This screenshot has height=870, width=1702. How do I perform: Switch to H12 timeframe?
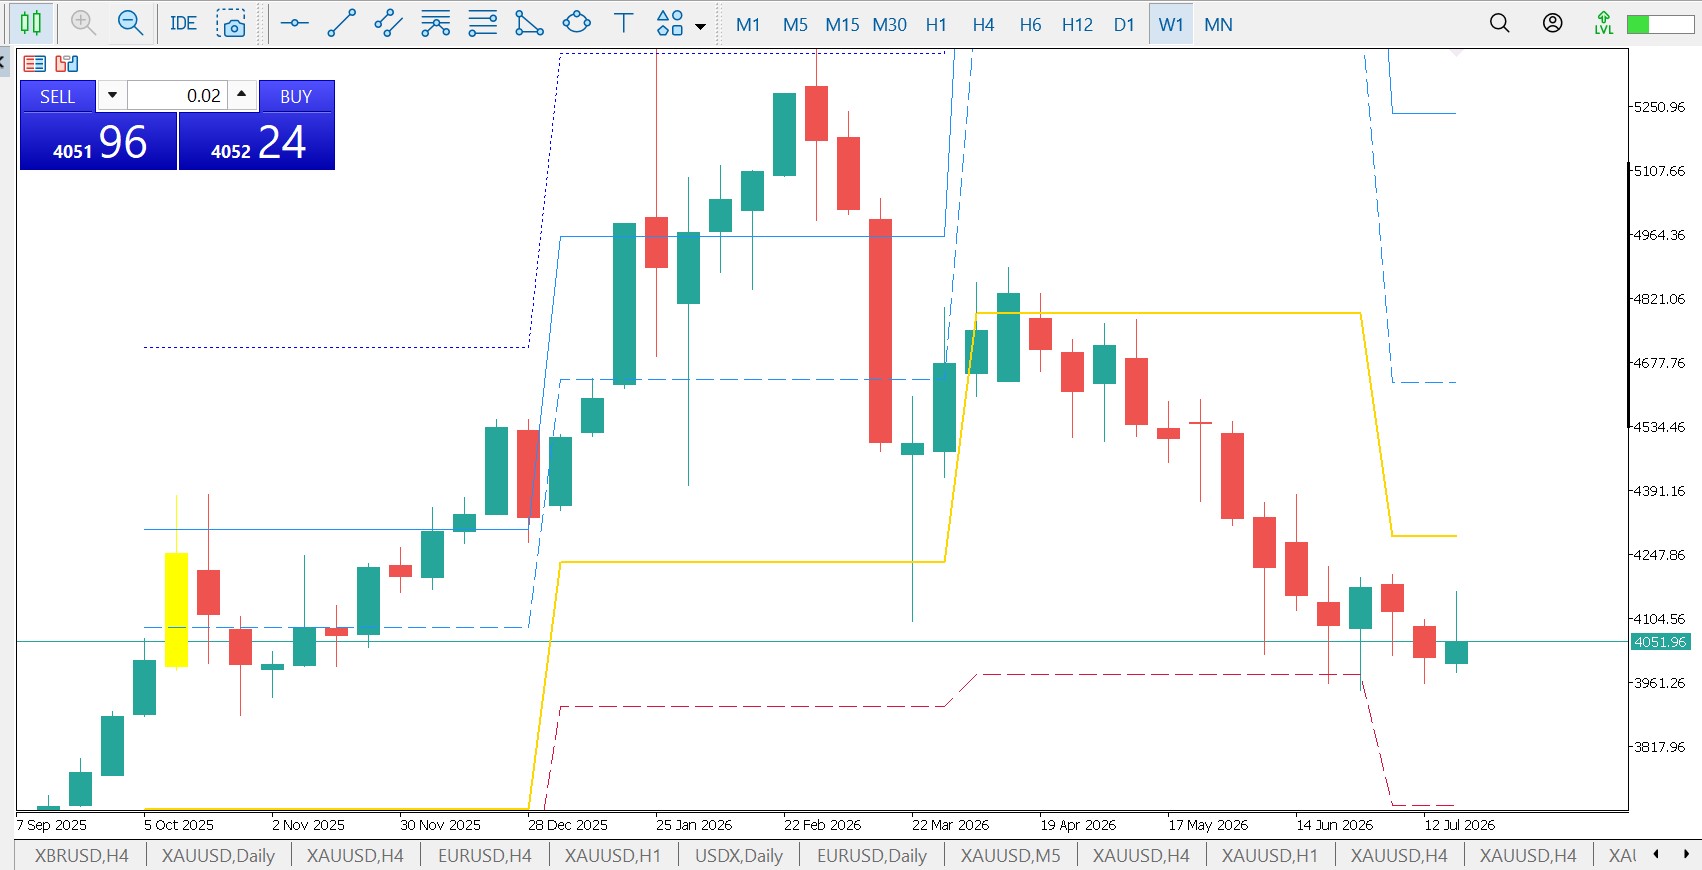1077,25
